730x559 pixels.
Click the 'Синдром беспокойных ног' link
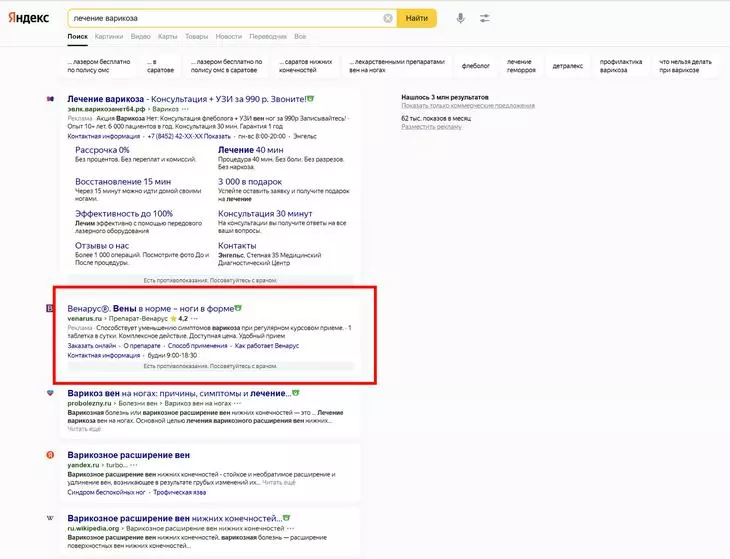pyautogui.click(x=106, y=492)
